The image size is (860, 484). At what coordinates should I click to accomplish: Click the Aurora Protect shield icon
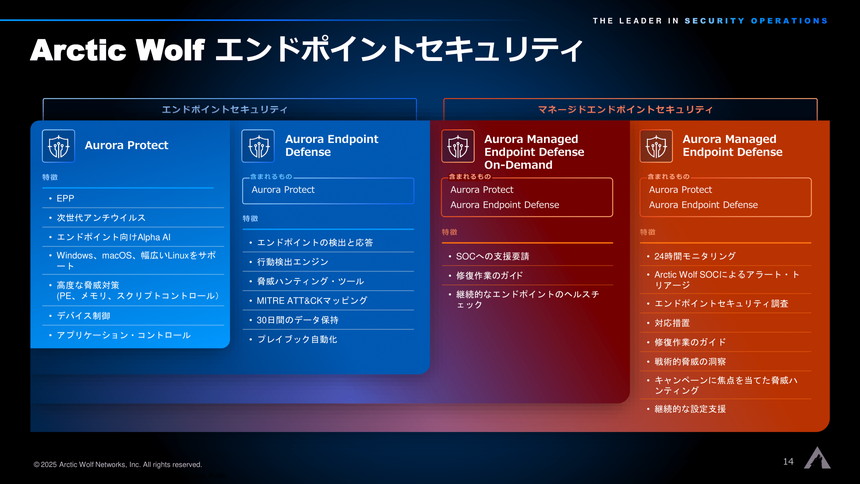pyautogui.click(x=58, y=146)
